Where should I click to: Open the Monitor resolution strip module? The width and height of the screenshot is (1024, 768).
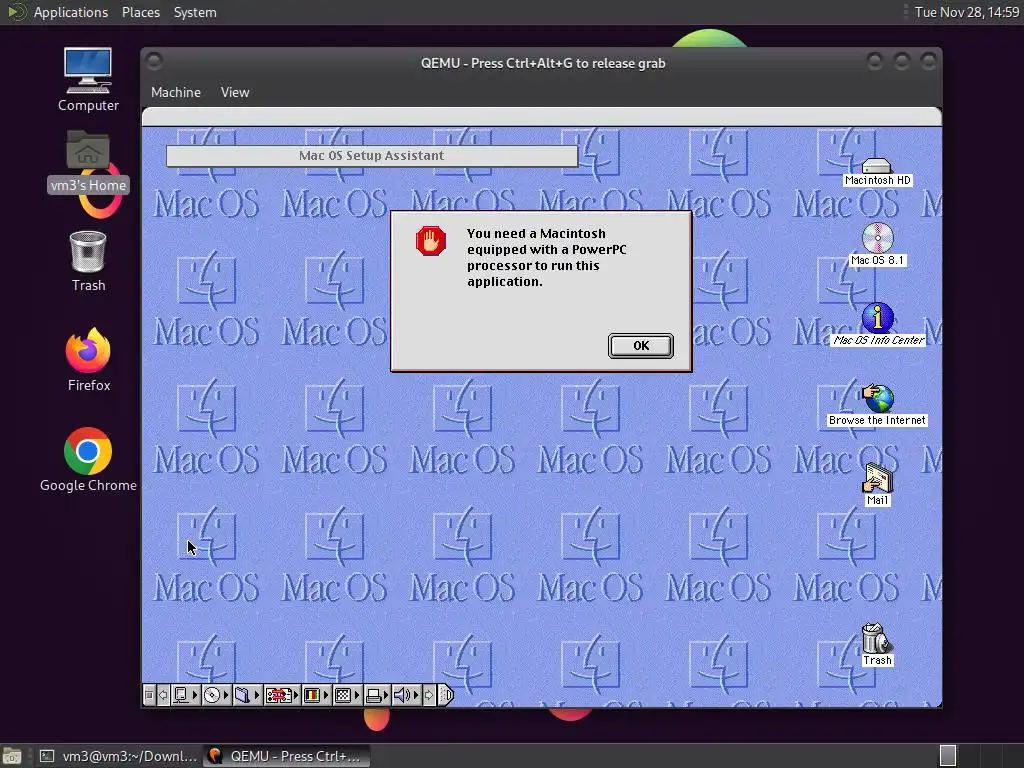point(343,696)
